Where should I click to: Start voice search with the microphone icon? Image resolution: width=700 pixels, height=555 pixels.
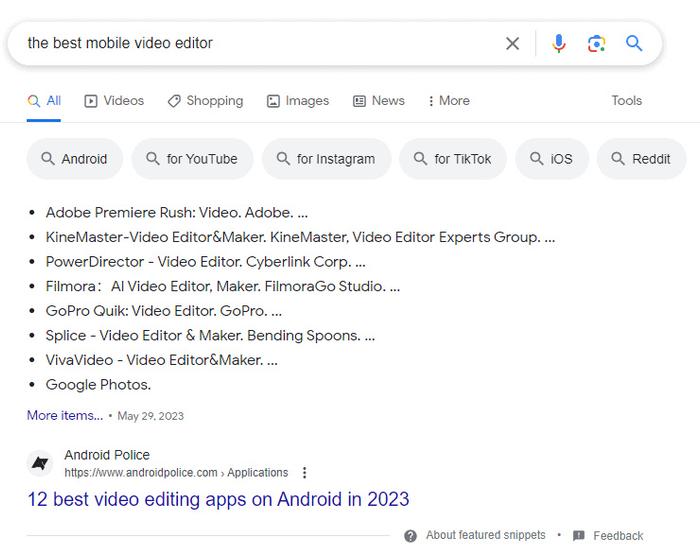pyautogui.click(x=558, y=43)
